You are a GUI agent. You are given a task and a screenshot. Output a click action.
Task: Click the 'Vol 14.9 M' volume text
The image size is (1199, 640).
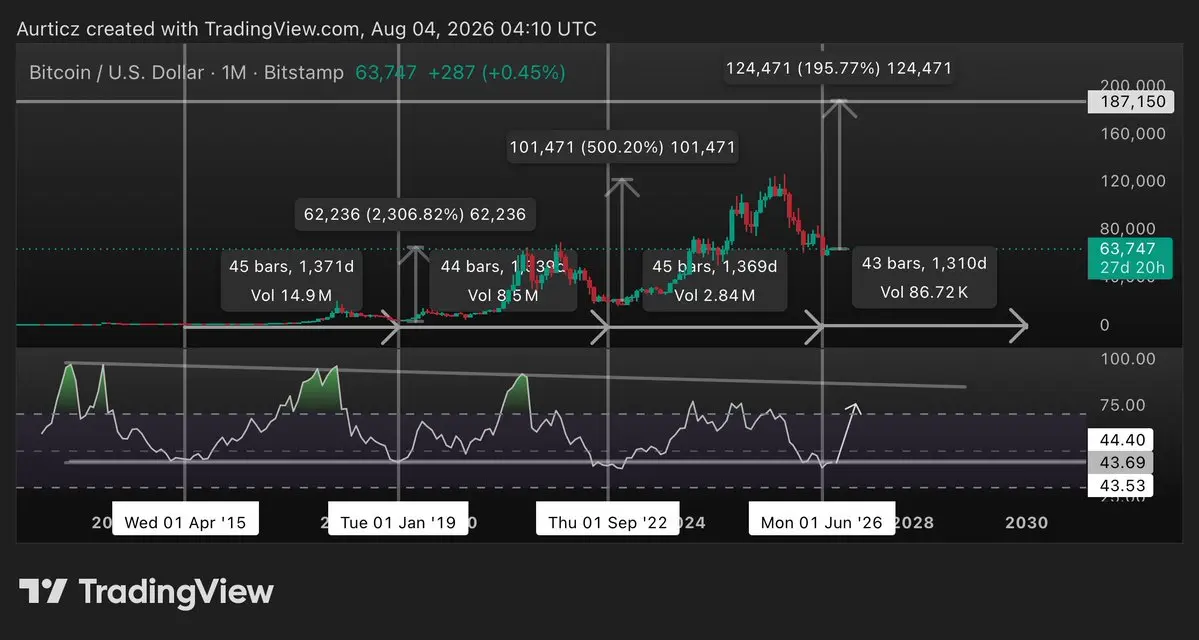tap(291, 295)
